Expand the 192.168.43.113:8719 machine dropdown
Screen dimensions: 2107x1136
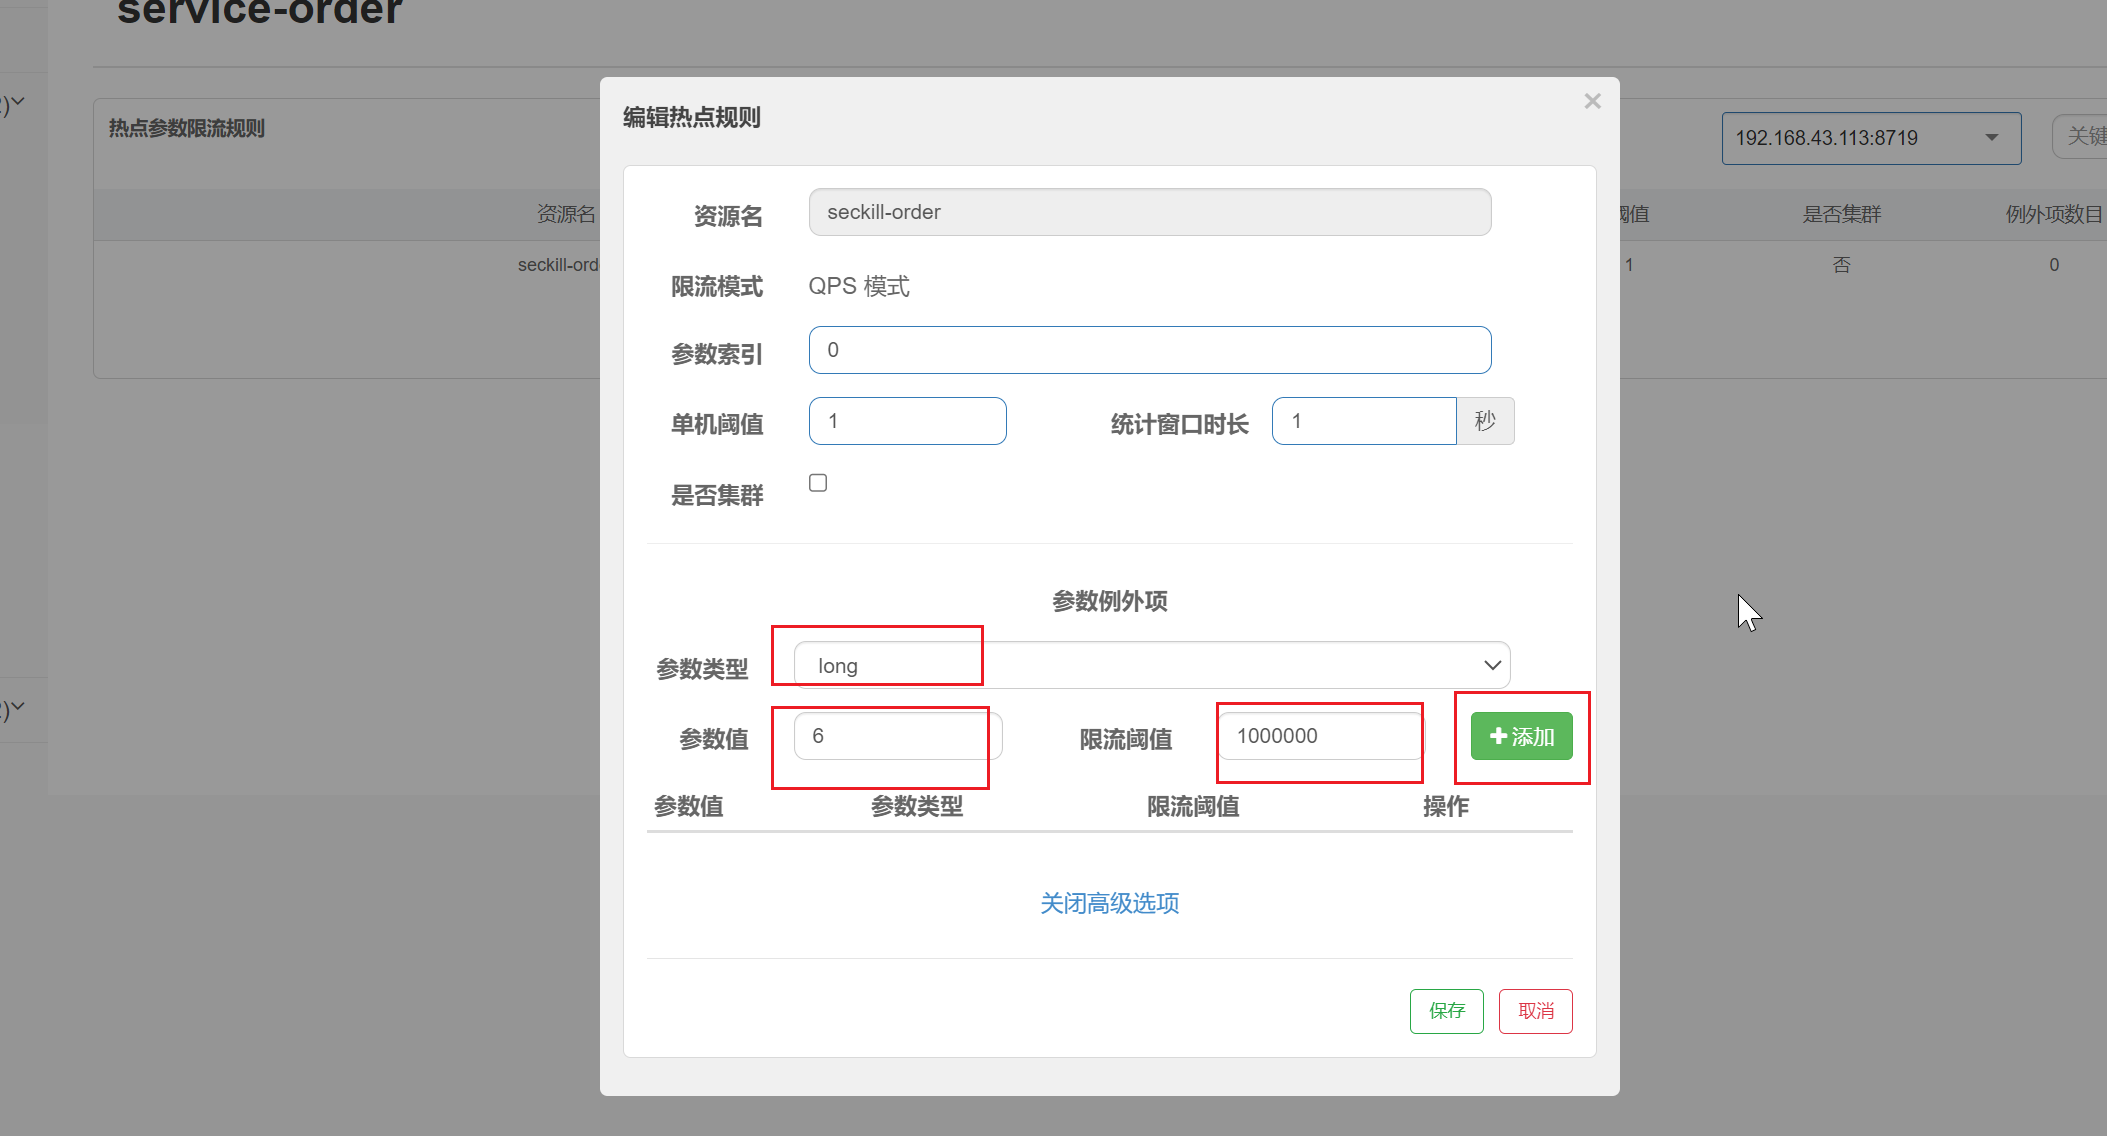[1870, 138]
